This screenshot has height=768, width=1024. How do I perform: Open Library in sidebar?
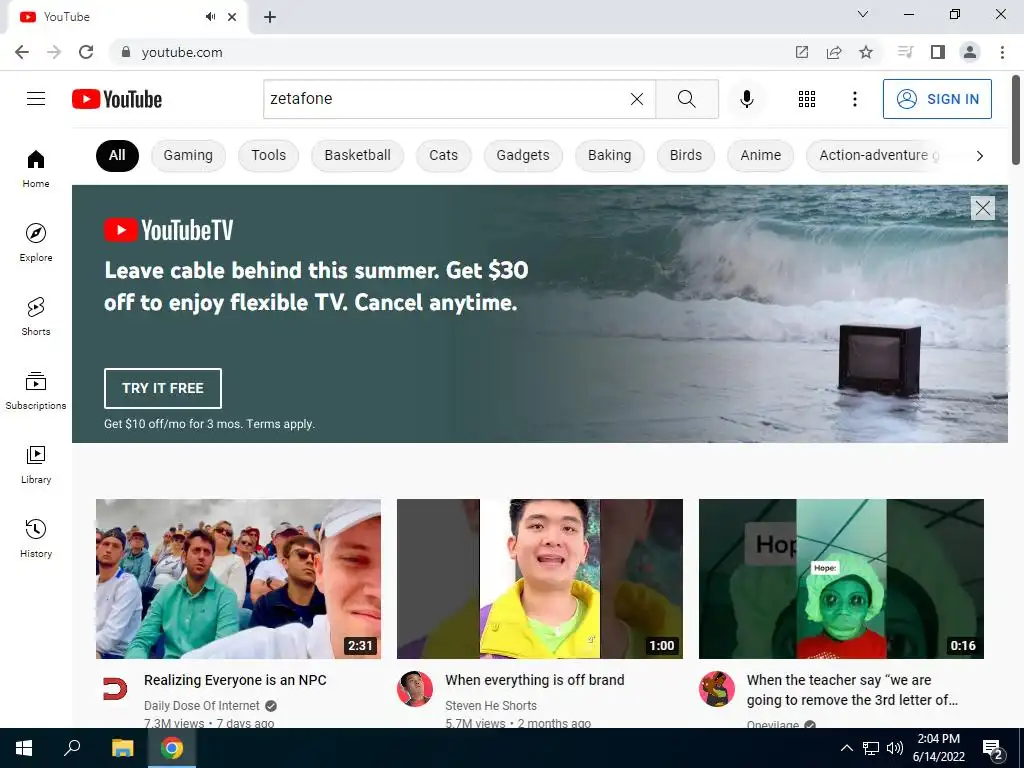tap(36, 464)
